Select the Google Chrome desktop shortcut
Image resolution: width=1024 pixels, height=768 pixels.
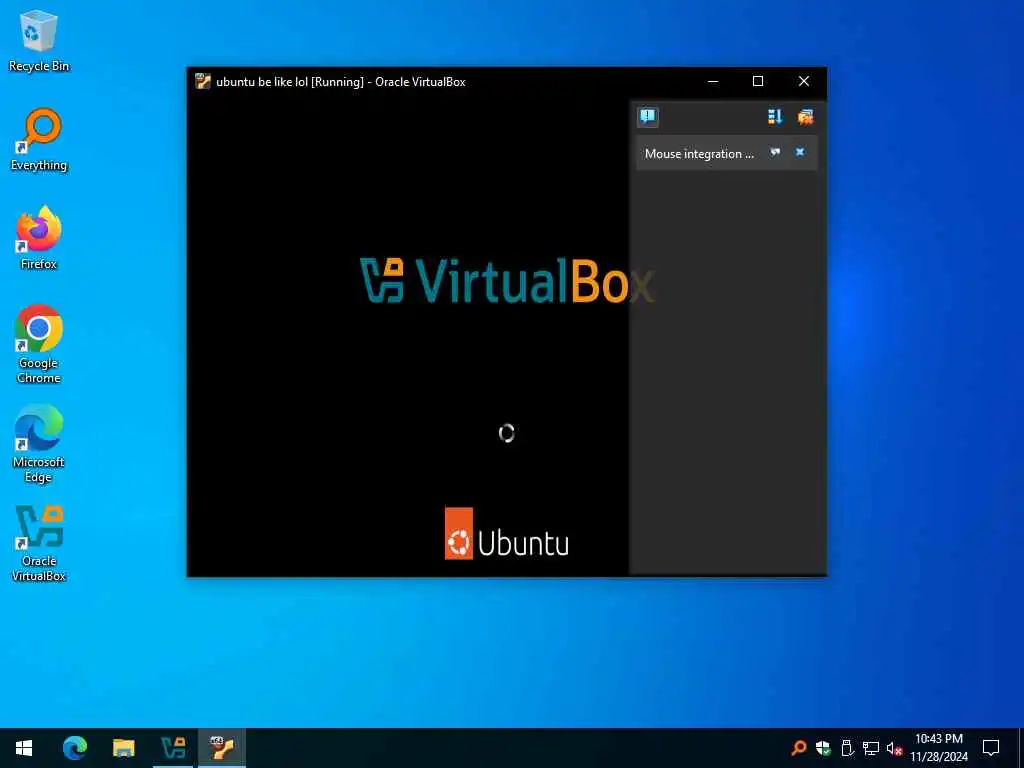[39, 344]
